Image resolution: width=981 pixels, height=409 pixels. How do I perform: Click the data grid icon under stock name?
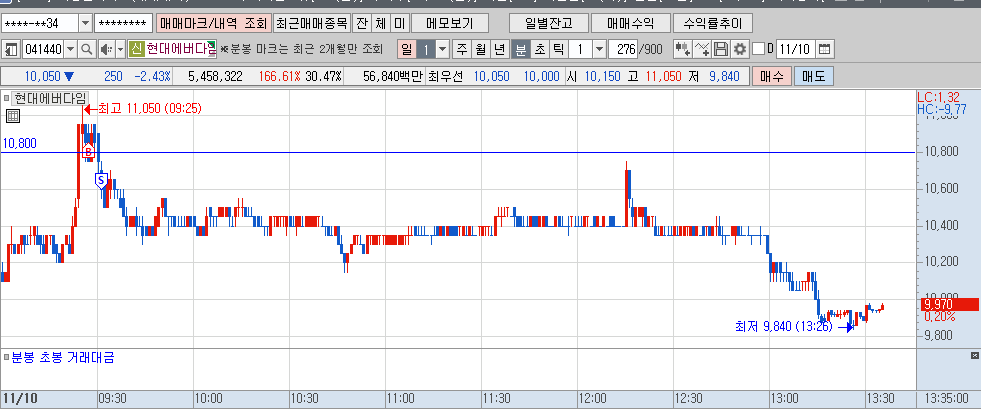coord(13,116)
